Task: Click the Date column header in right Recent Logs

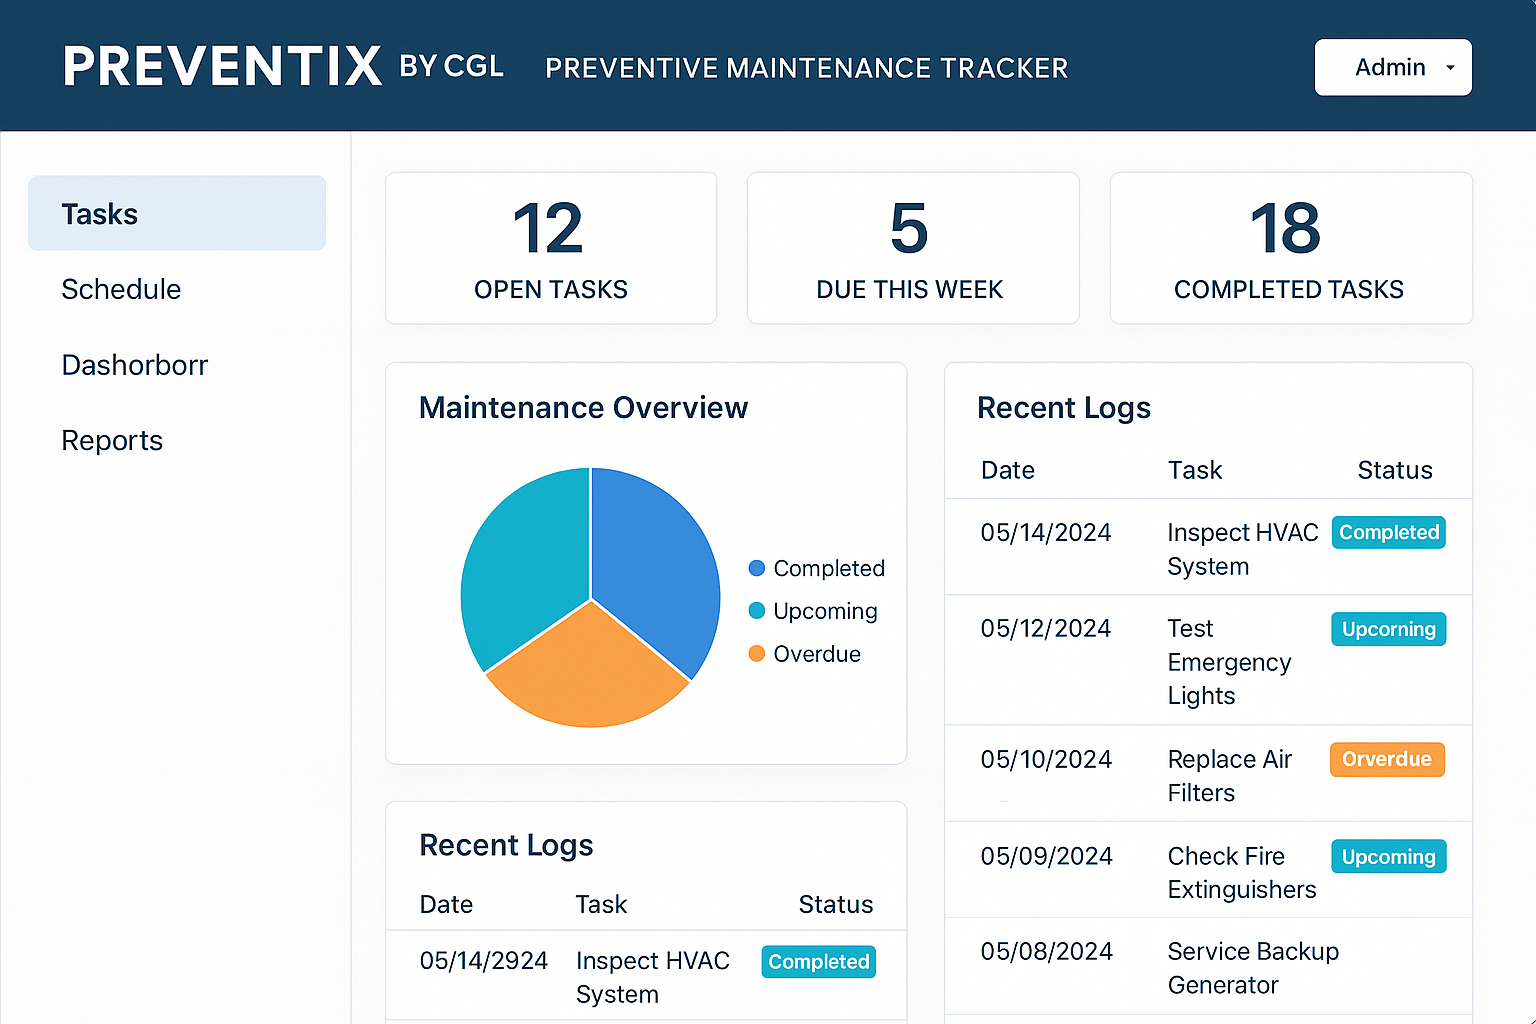Action: (1007, 470)
